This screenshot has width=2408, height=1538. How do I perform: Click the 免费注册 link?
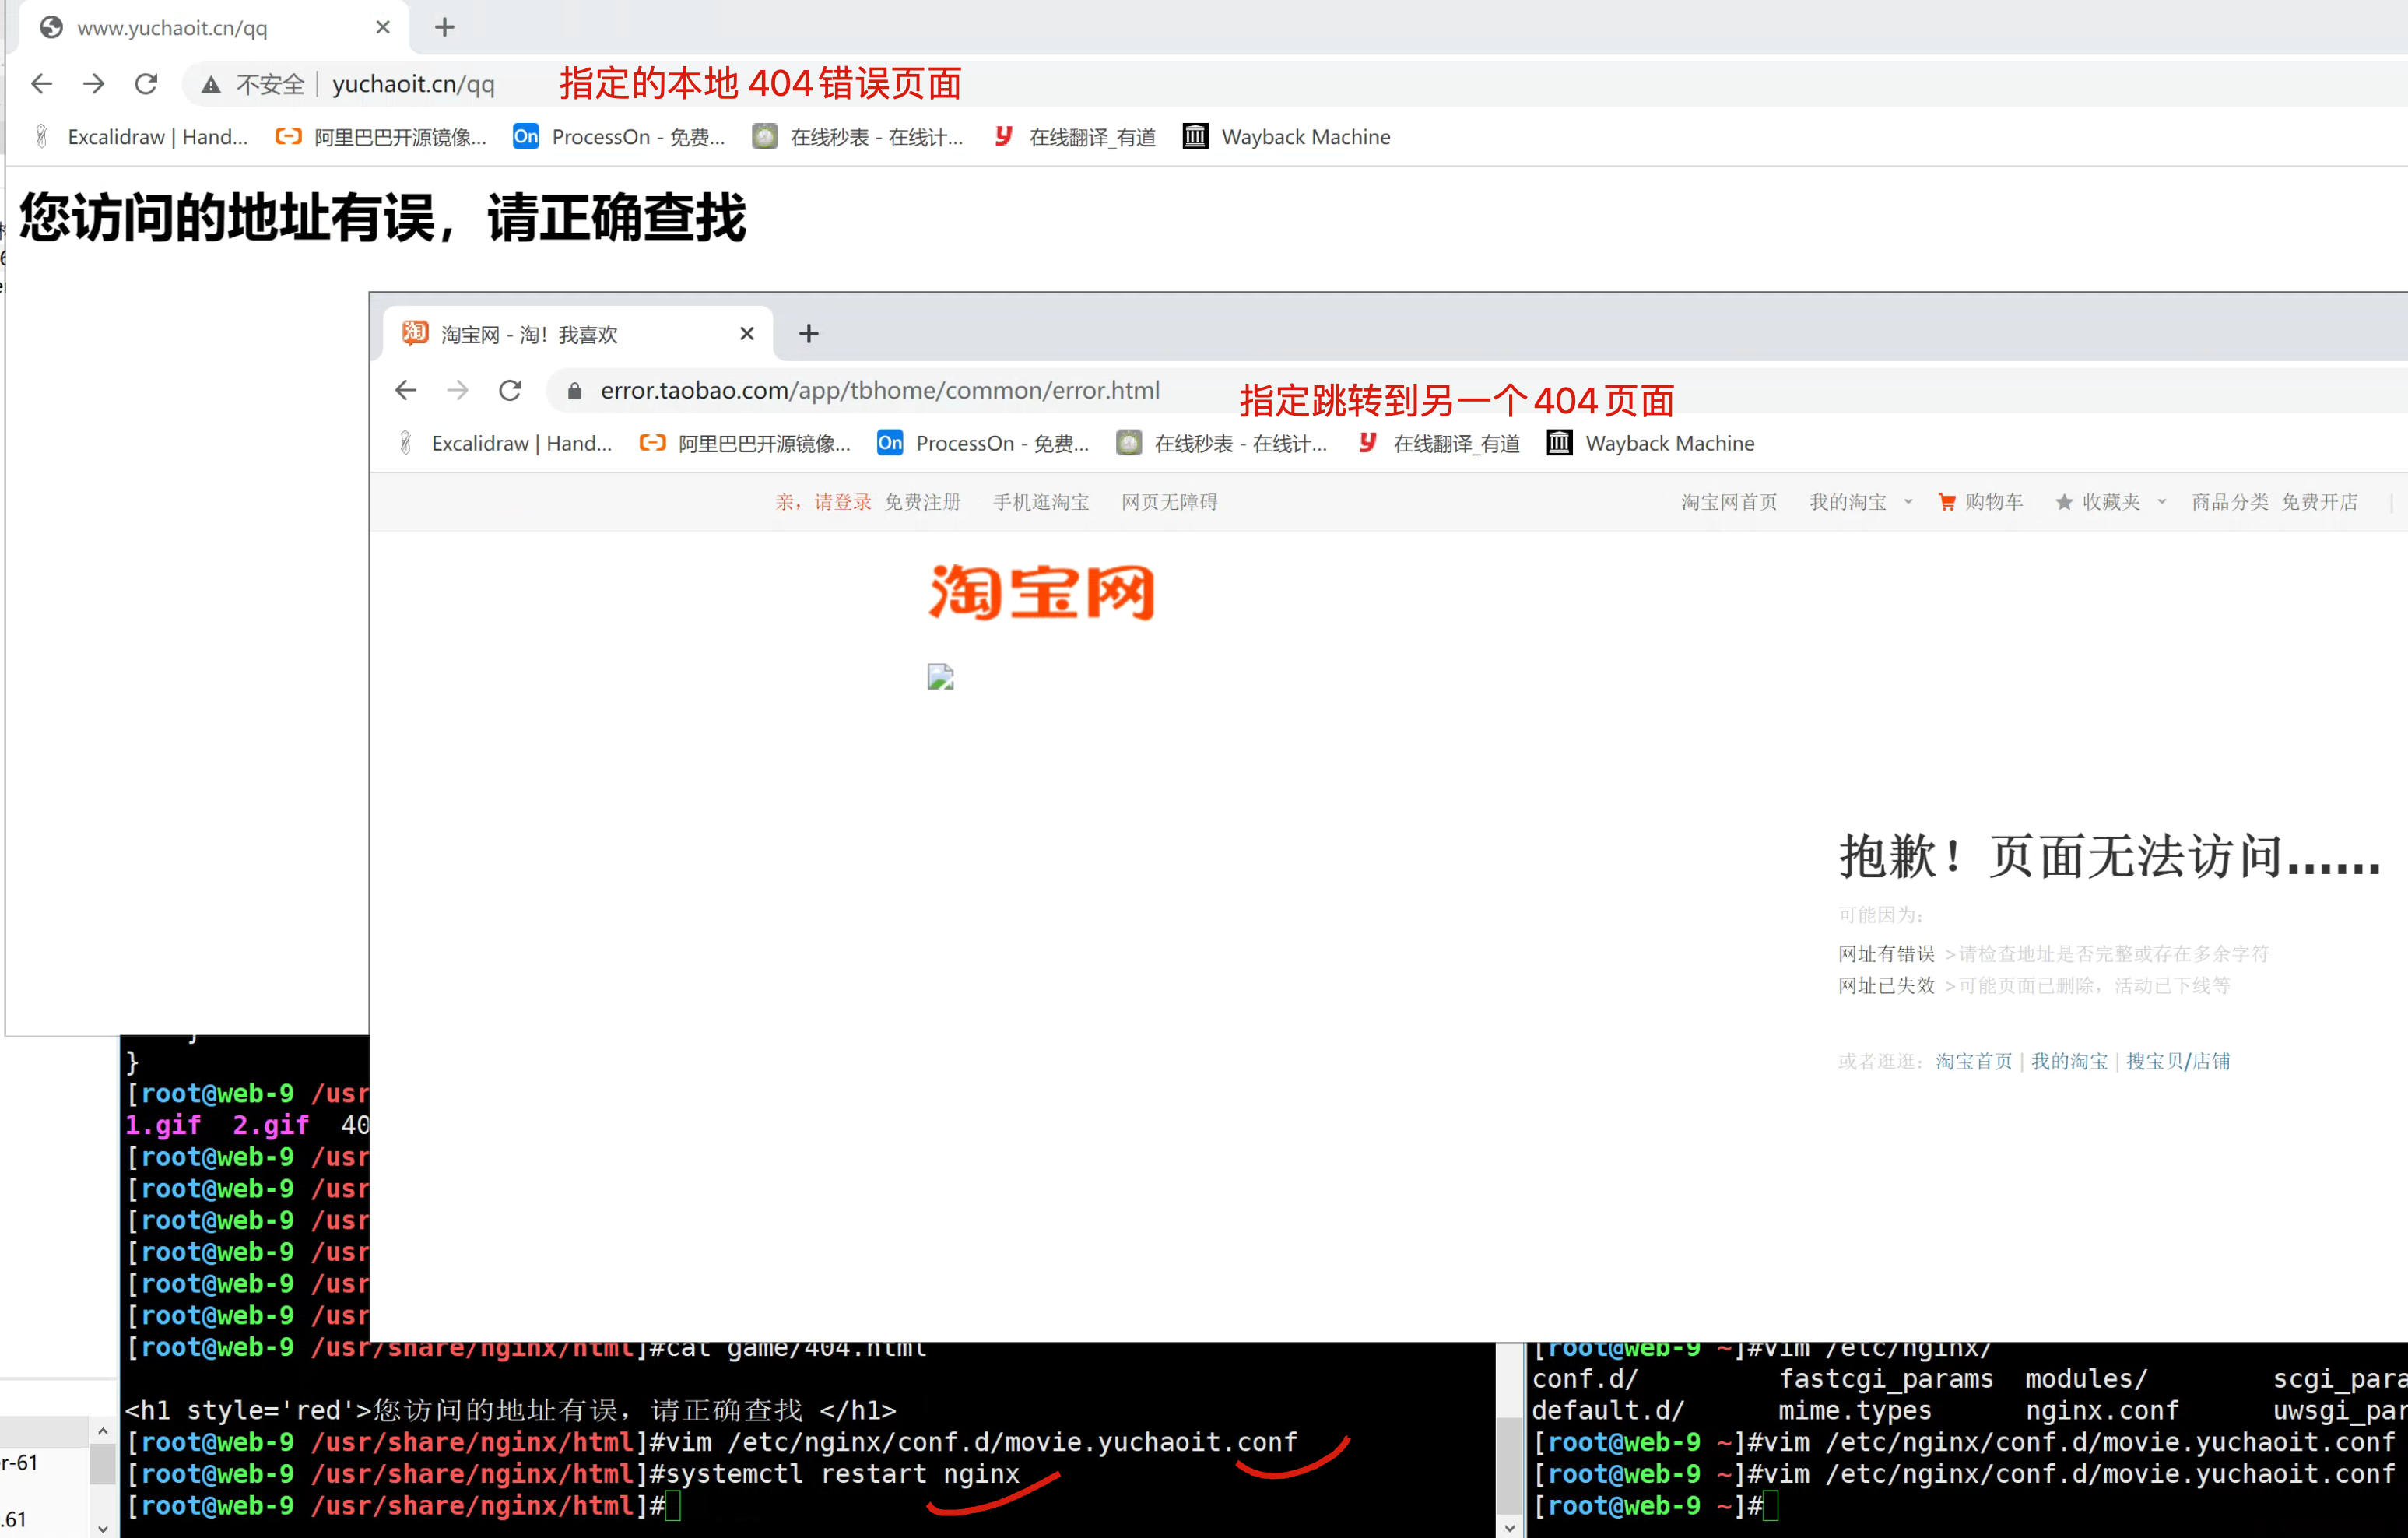[x=922, y=502]
